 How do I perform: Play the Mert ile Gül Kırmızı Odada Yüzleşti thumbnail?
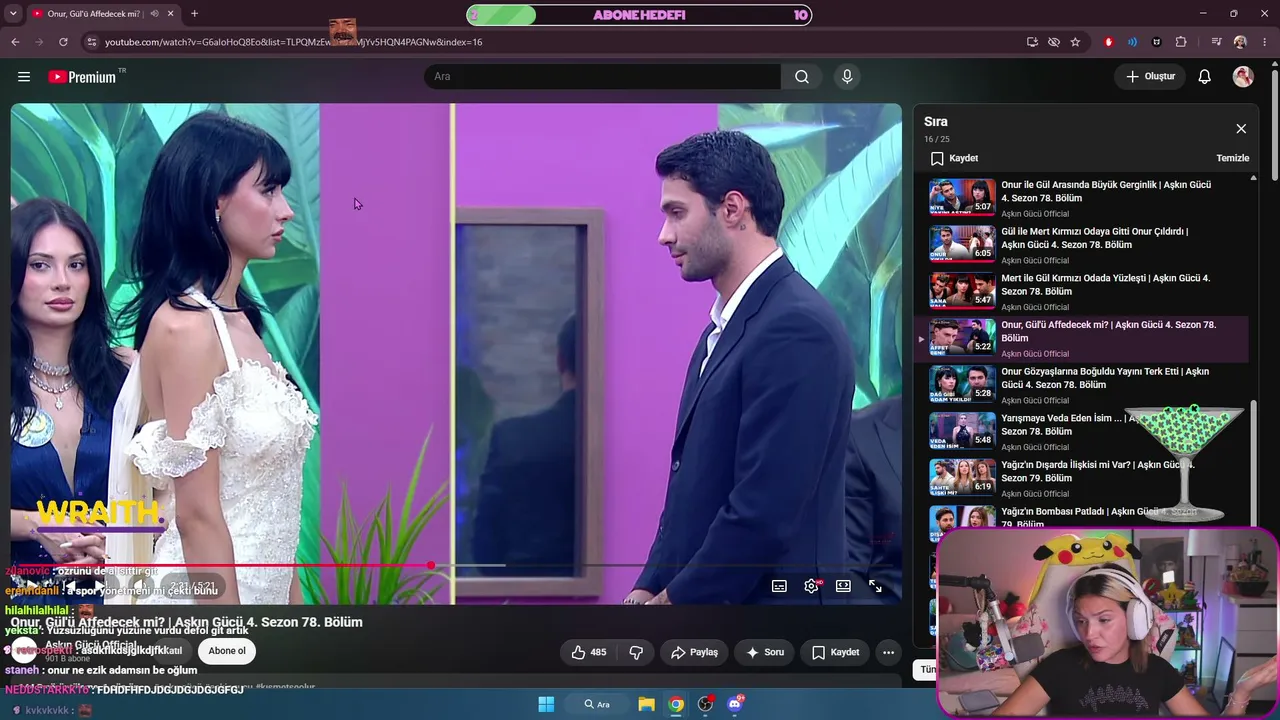pos(962,290)
